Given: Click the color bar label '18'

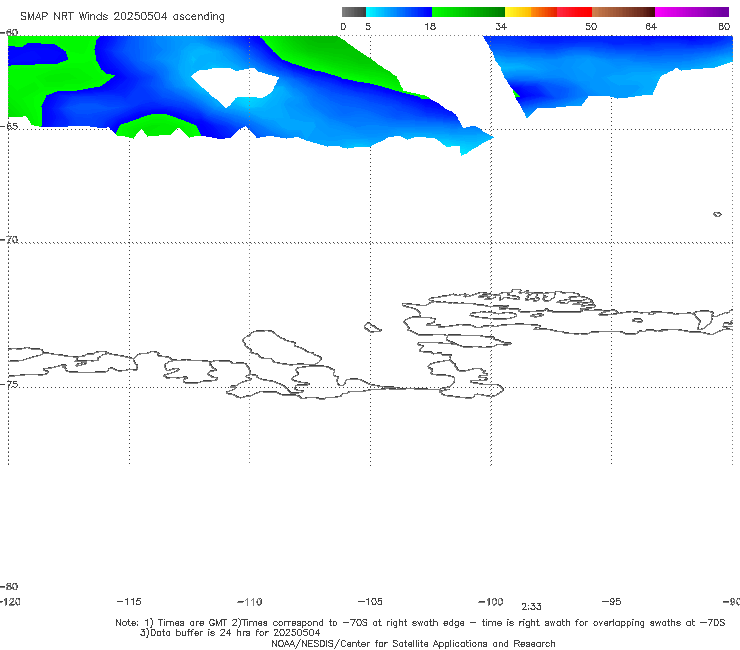Looking at the screenshot, I should point(430,26).
